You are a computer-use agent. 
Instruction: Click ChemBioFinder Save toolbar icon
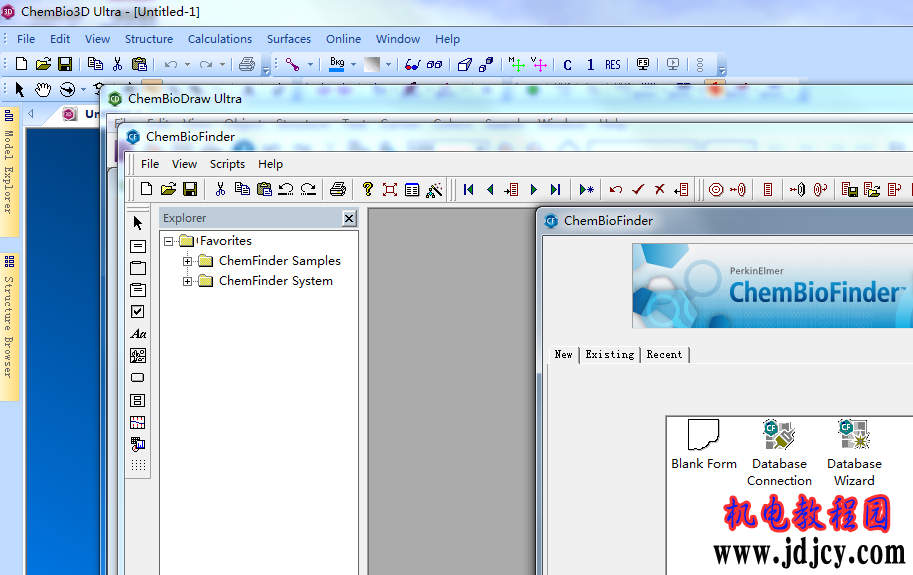[x=190, y=189]
